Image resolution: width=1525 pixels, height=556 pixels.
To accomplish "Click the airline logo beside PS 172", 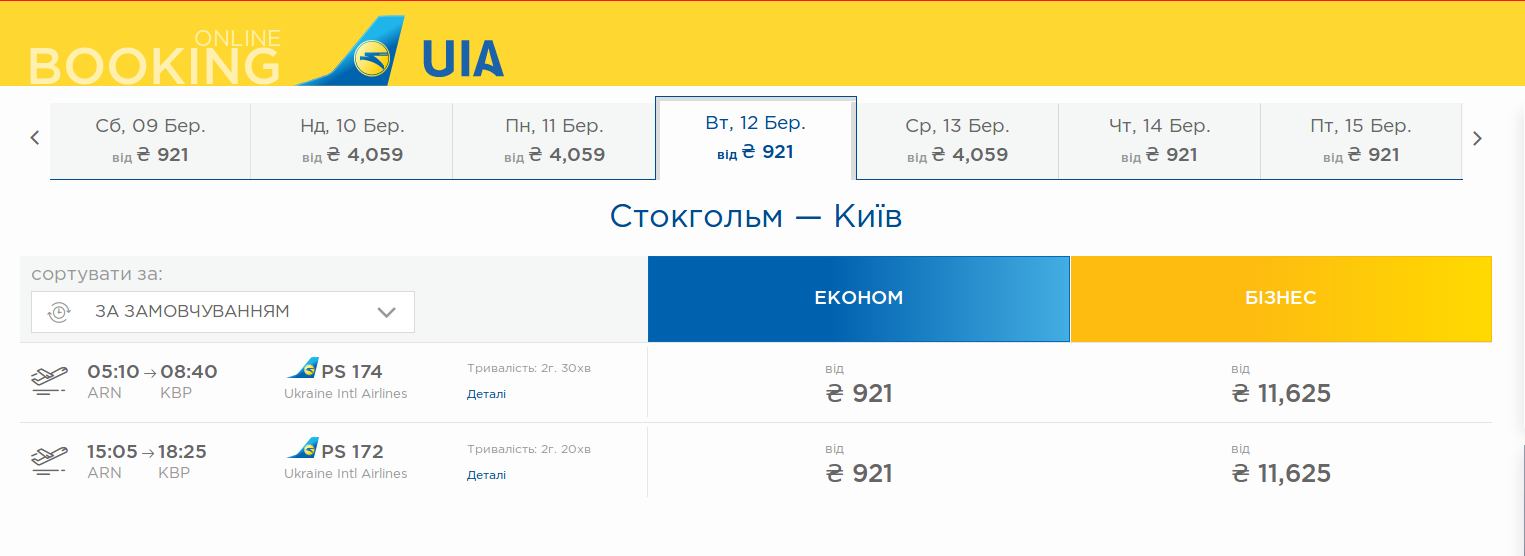I will (x=302, y=450).
